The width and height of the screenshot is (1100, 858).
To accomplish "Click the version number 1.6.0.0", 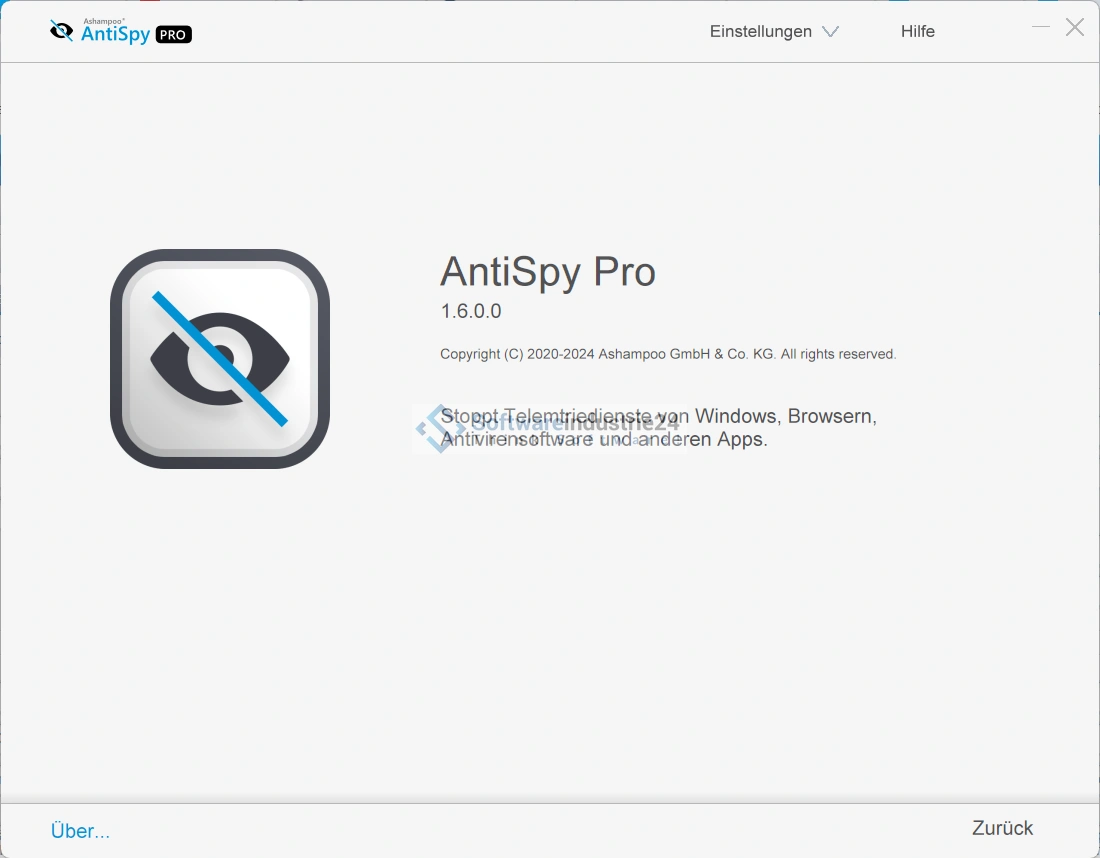I will click(471, 311).
